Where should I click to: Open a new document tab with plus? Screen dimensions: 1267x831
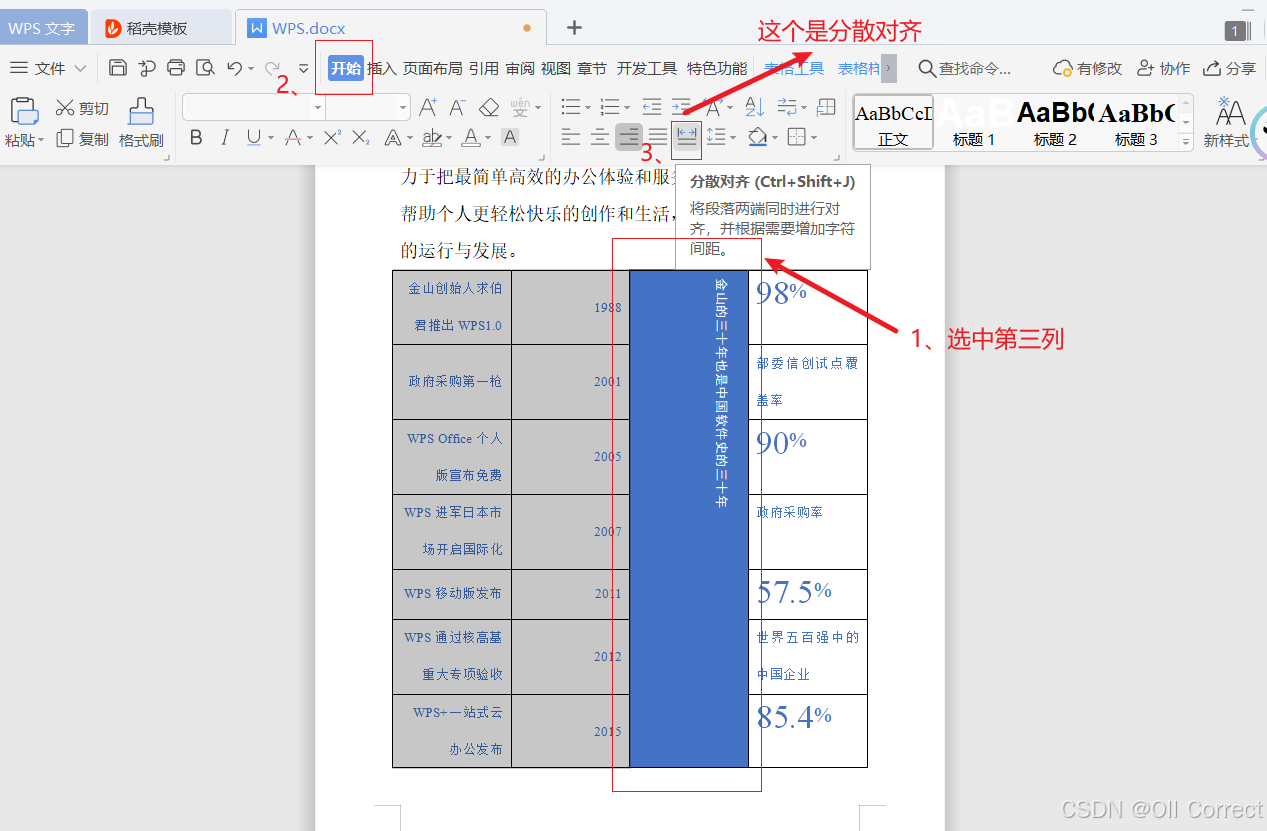(574, 28)
